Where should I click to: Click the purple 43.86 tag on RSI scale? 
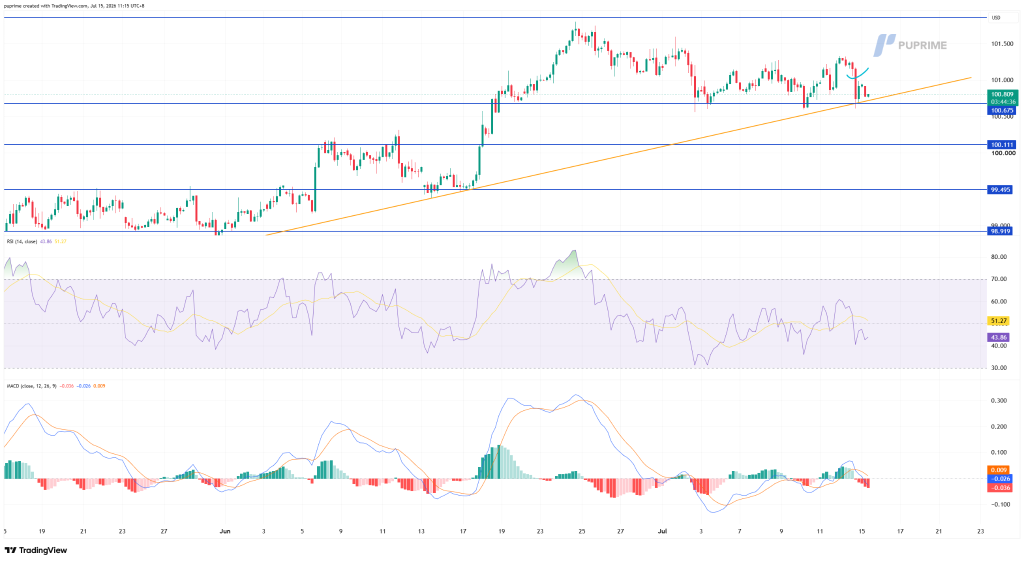click(x=999, y=337)
